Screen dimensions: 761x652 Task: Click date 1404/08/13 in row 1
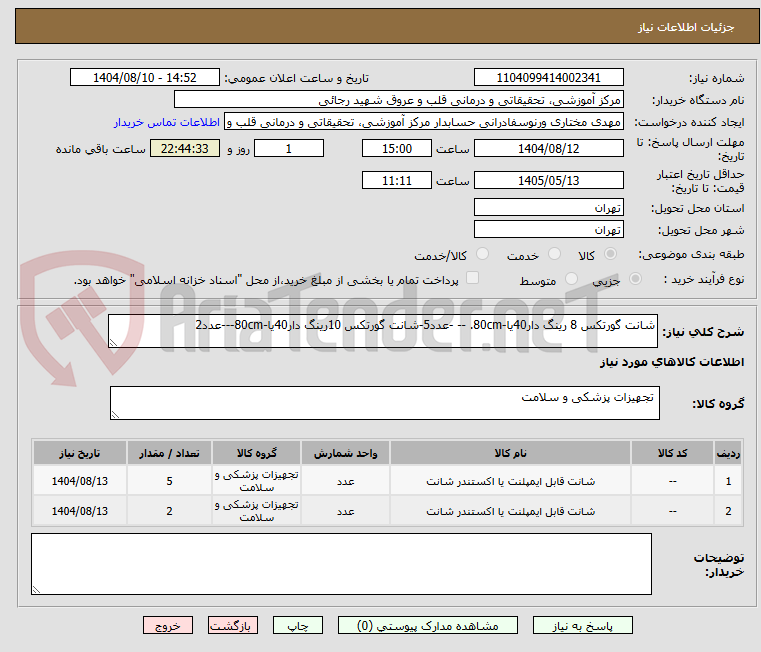point(80,481)
